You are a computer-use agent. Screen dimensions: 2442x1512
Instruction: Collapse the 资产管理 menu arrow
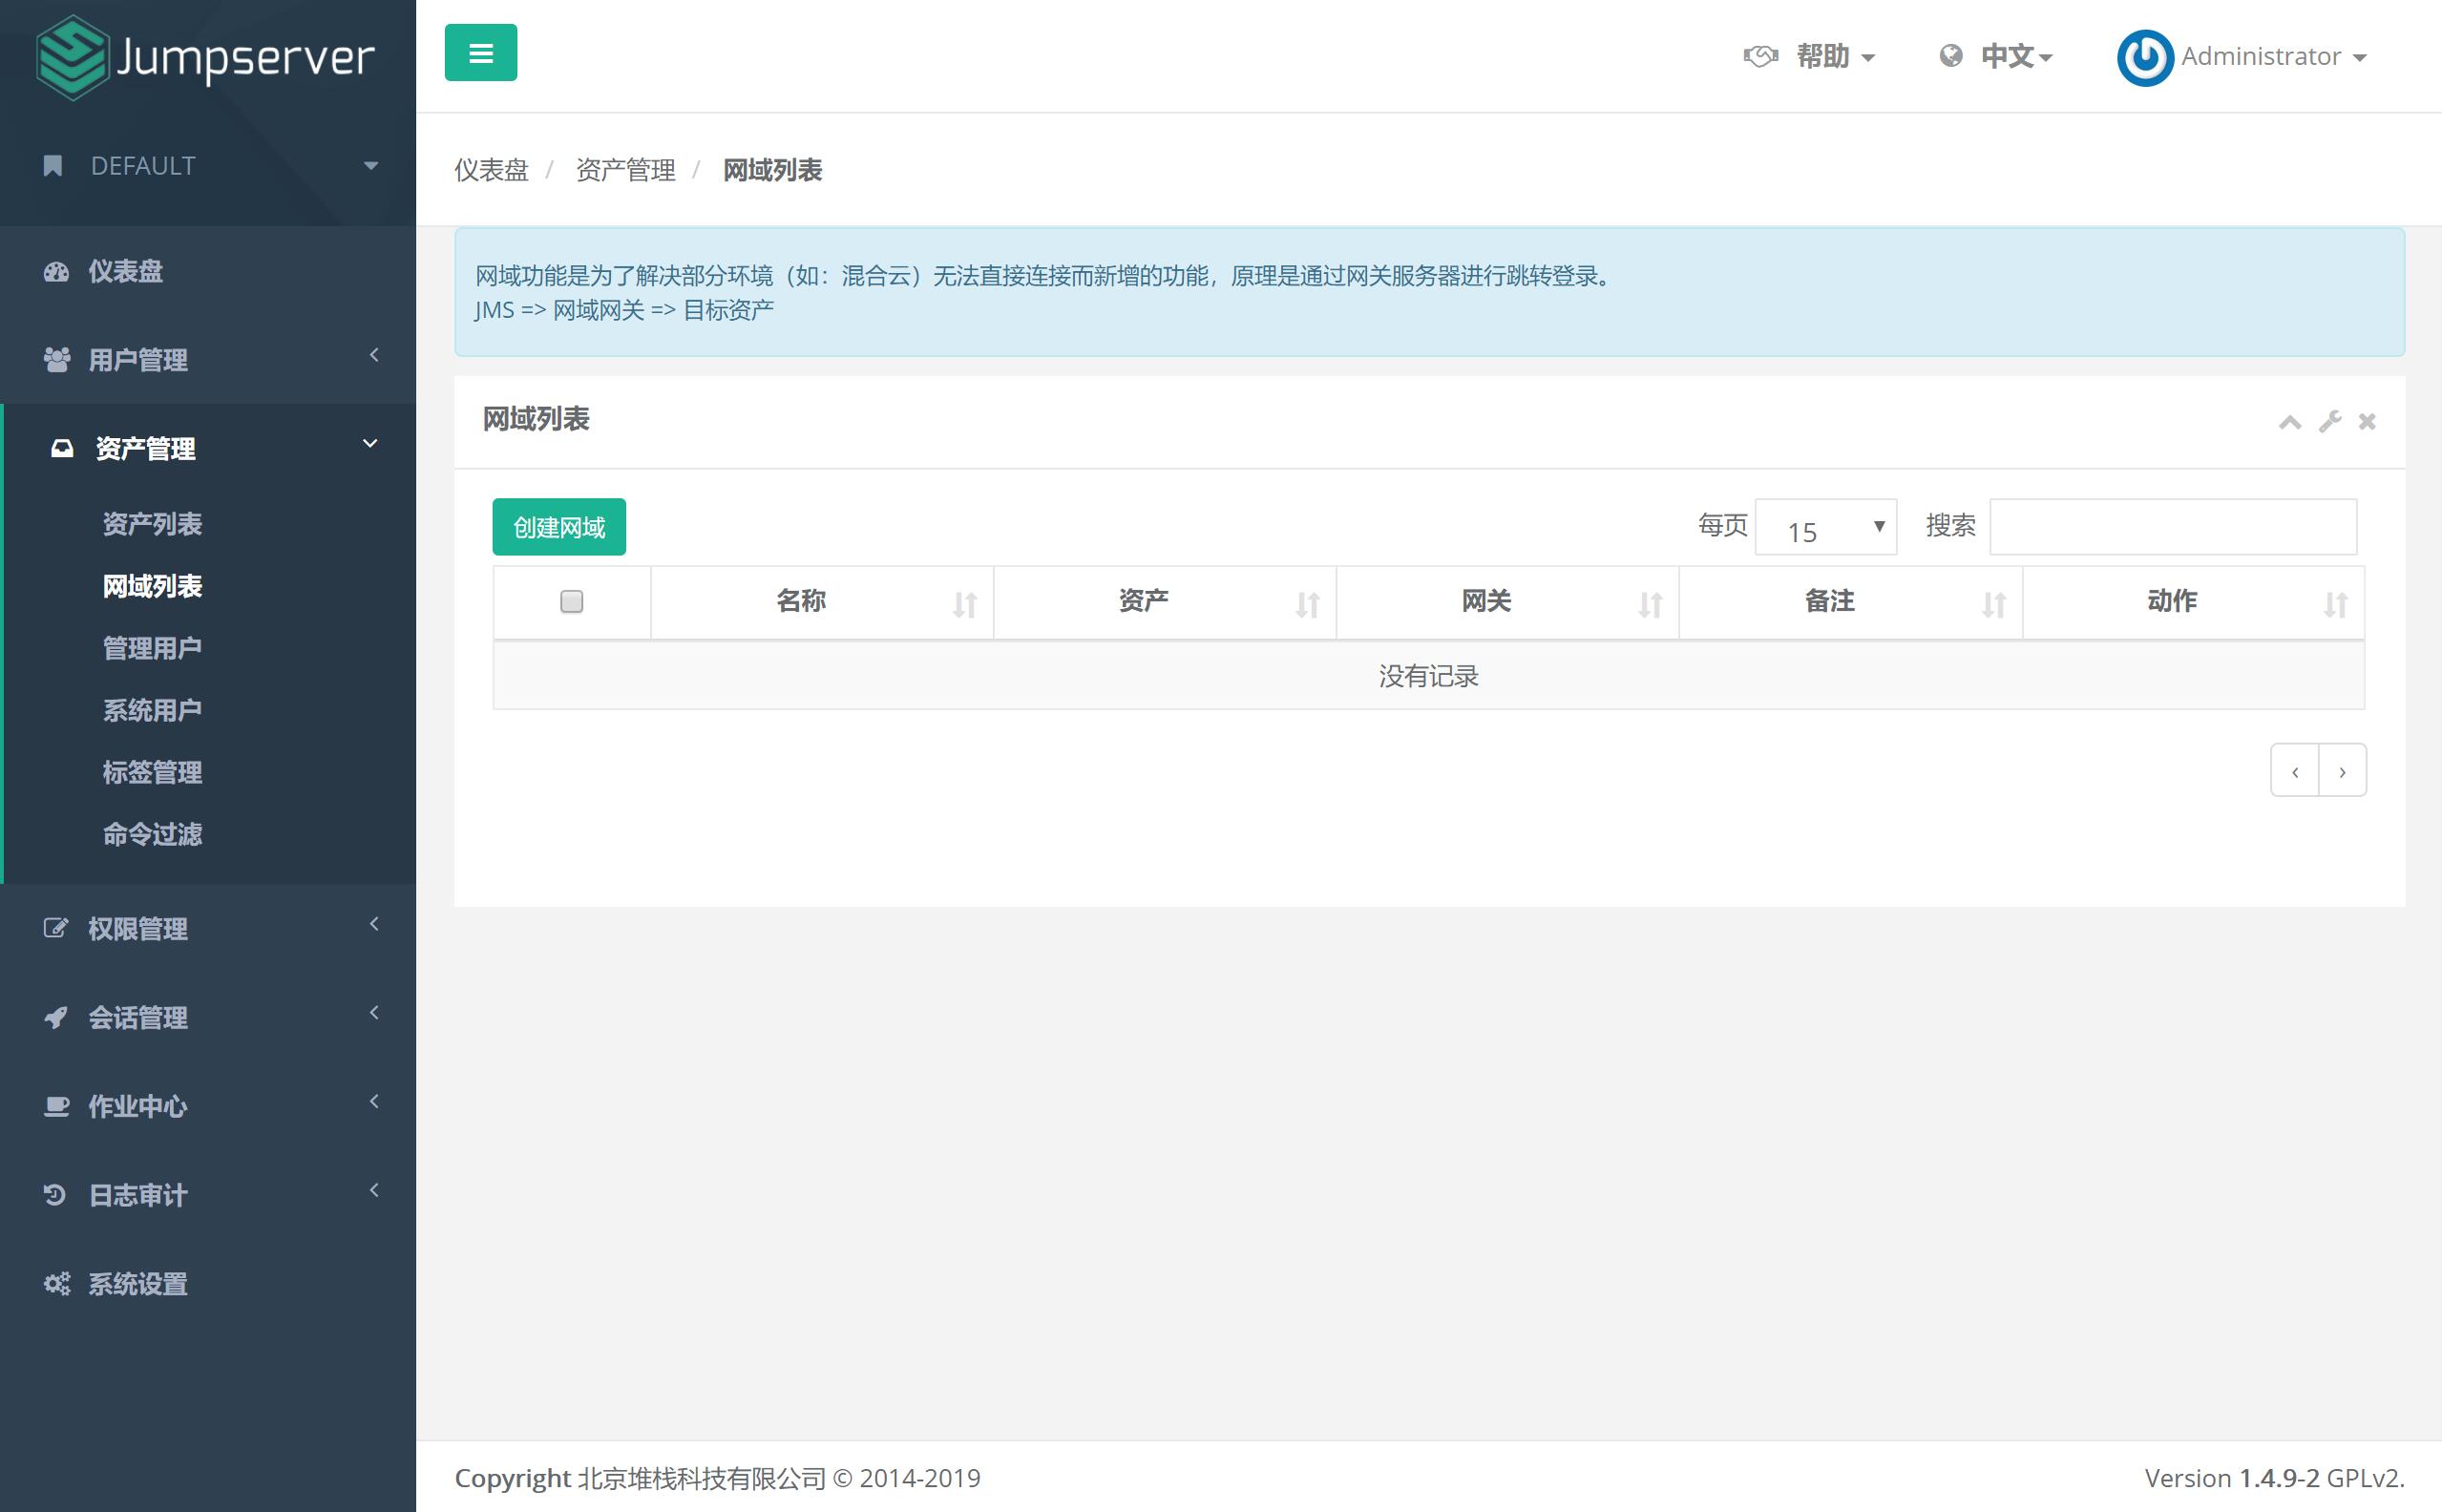tap(370, 444)
